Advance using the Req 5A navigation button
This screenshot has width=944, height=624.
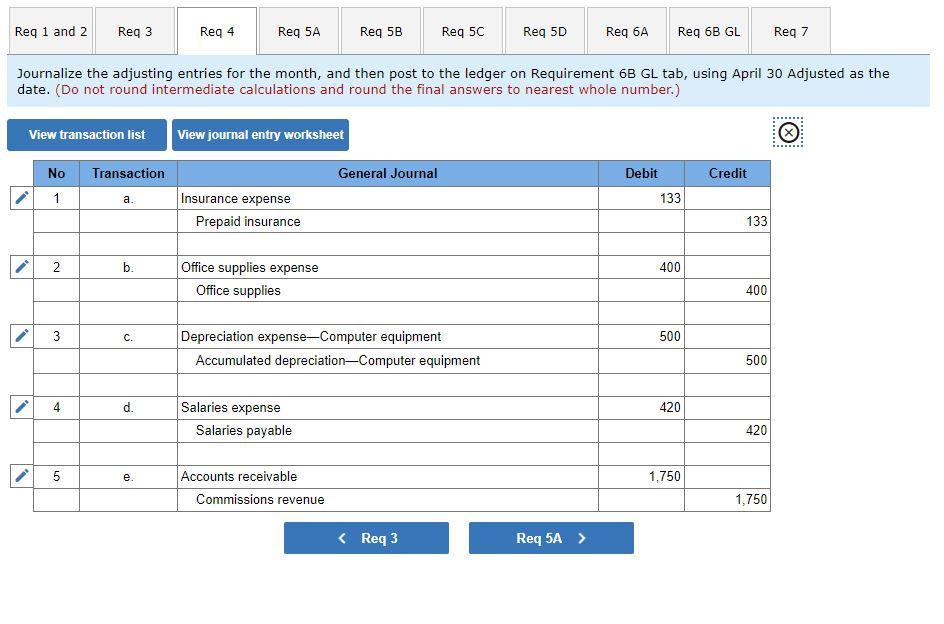pos(551,537)
